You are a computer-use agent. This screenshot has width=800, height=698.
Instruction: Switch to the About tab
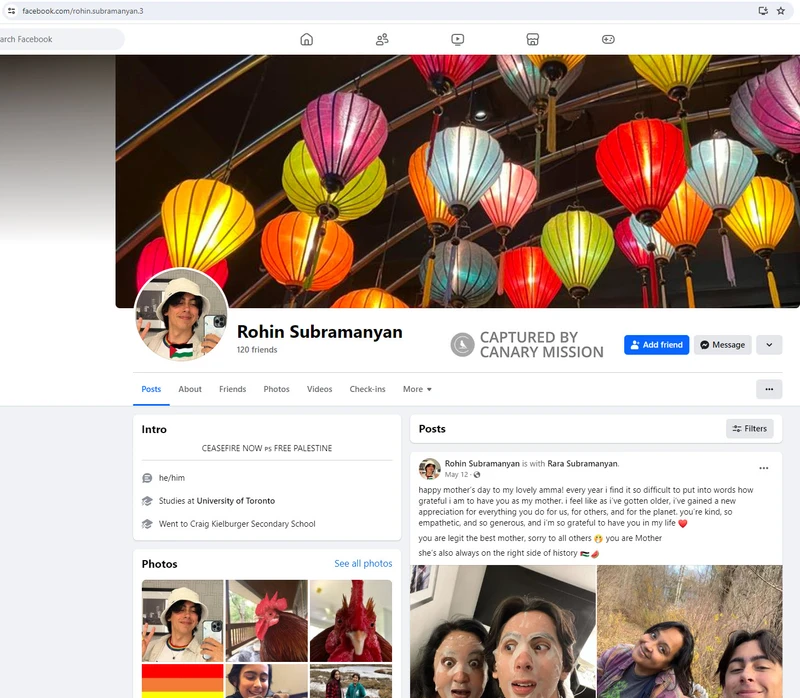190,389
